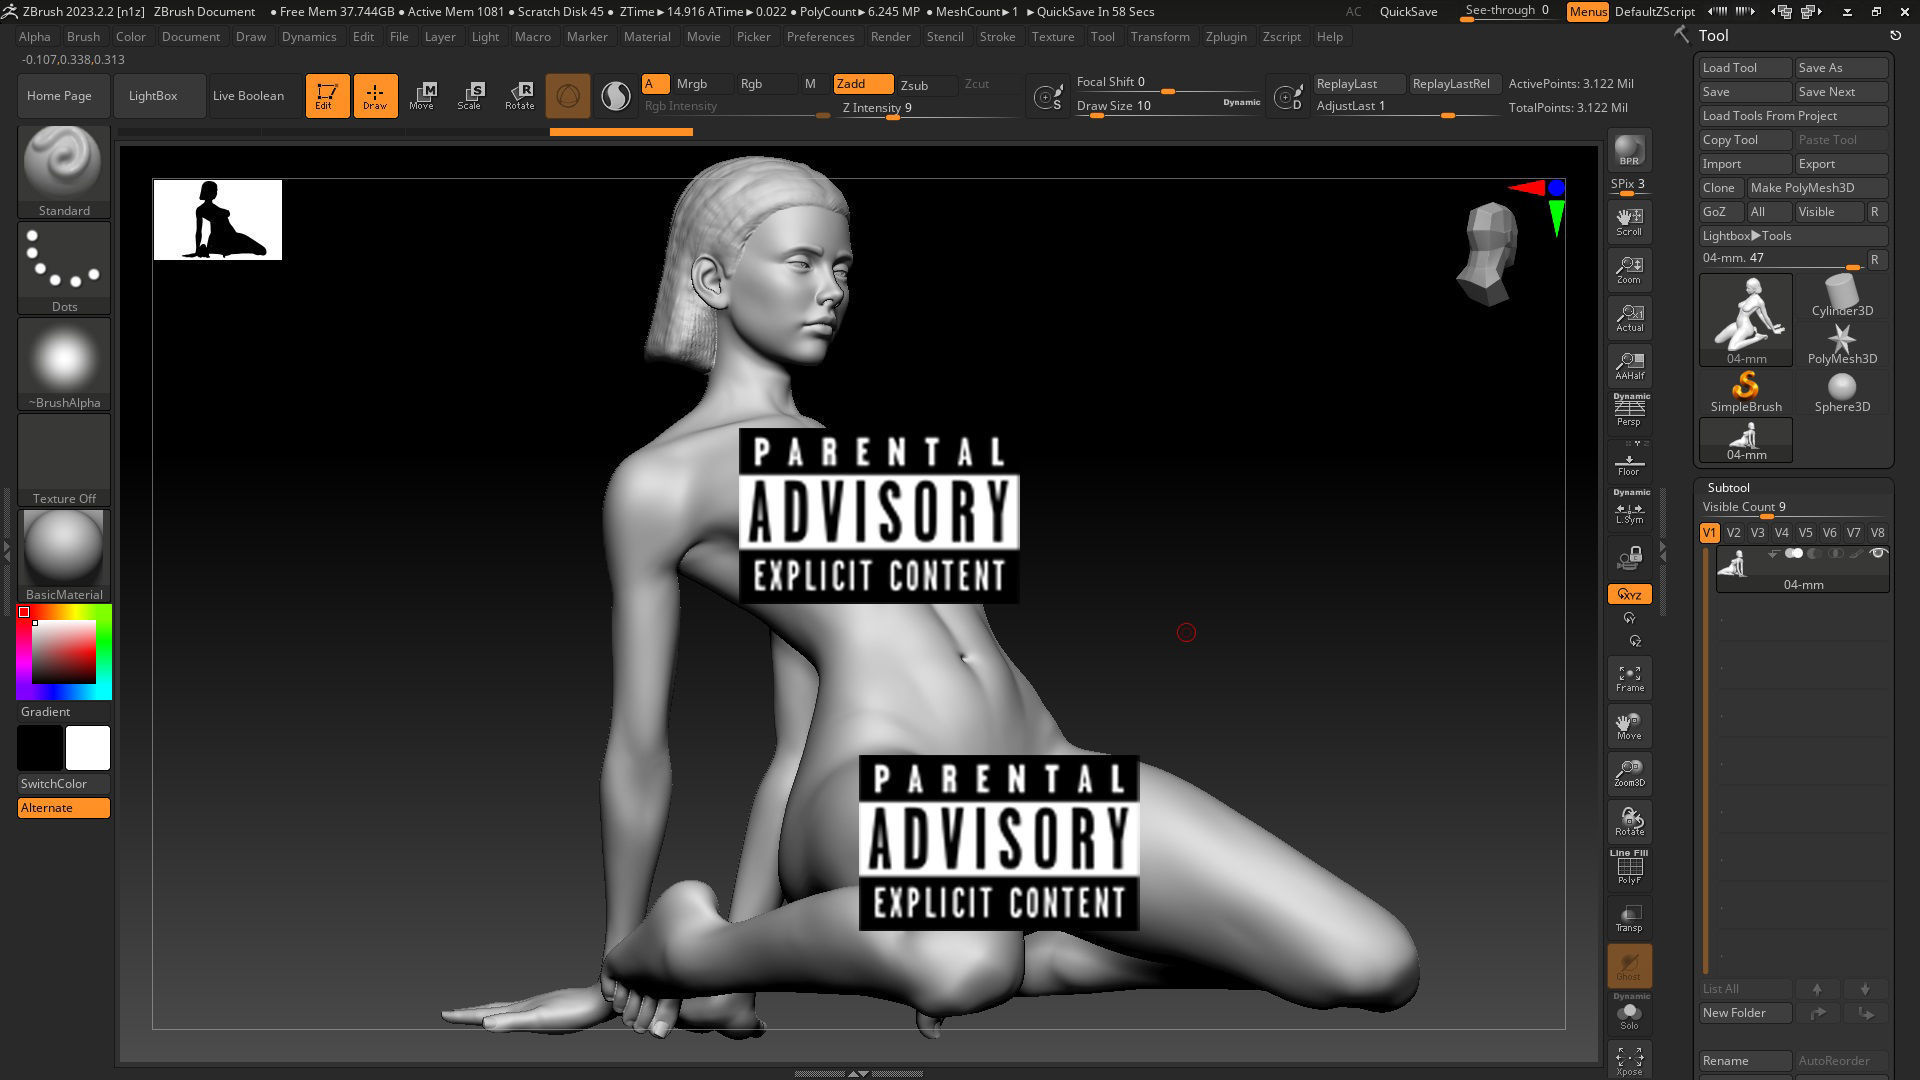Select the PolyMesh3D star tool icon
The image size is (1920, 1080).
click(x=1841, y=344)
